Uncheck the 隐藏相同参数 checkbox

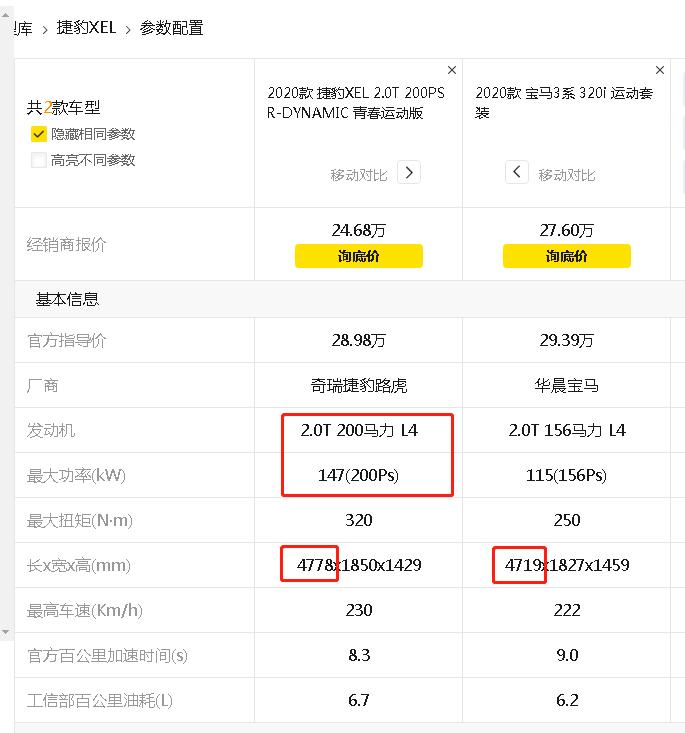tap(38, 134)
